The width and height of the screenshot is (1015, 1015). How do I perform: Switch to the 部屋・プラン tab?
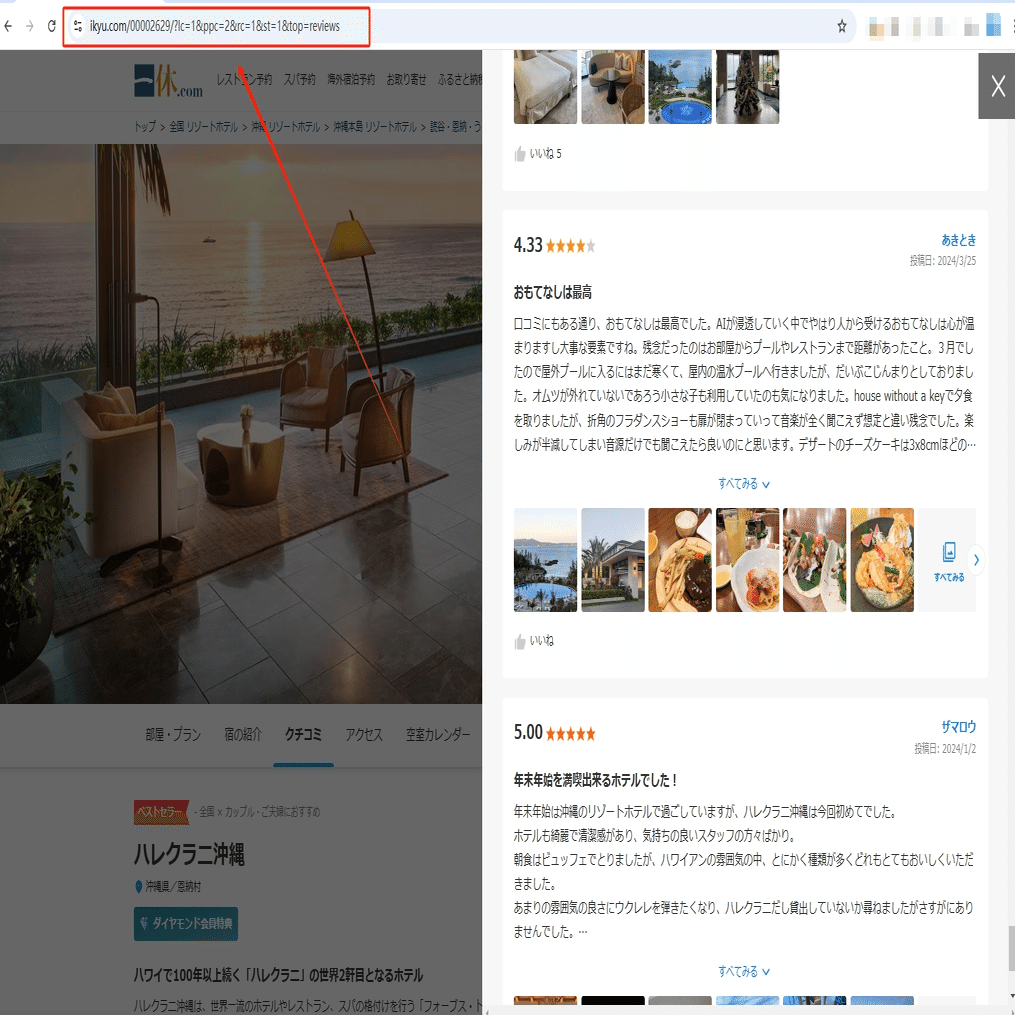(173, 735)
